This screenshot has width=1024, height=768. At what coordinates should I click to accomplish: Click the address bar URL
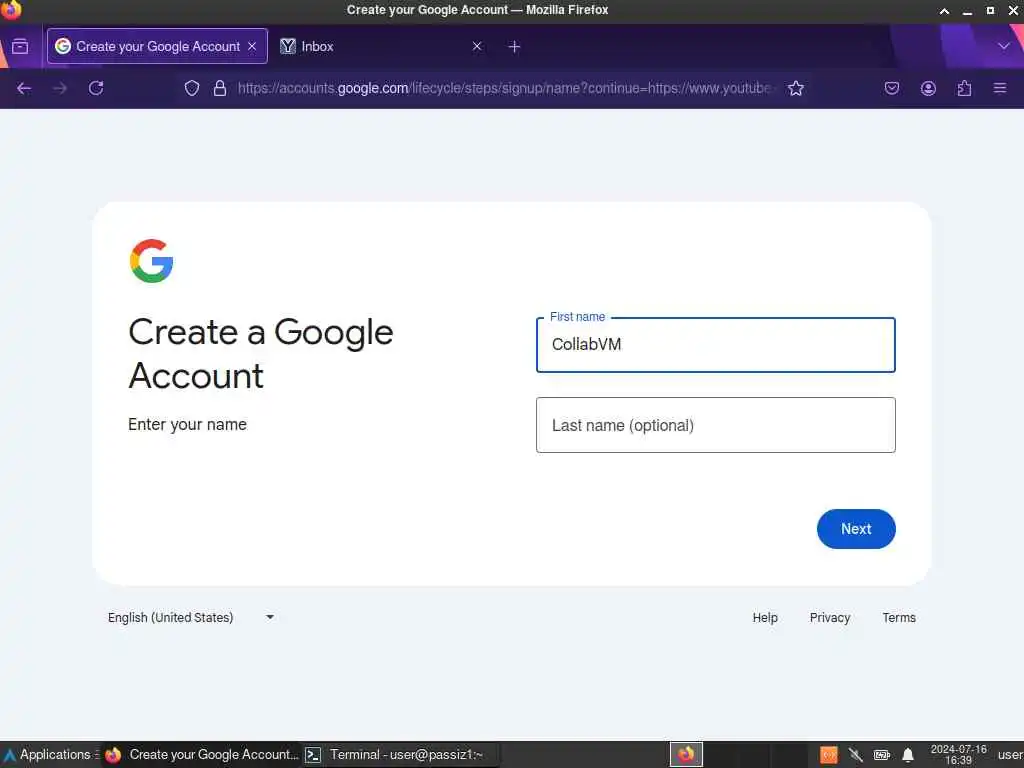tap(504, 88)
